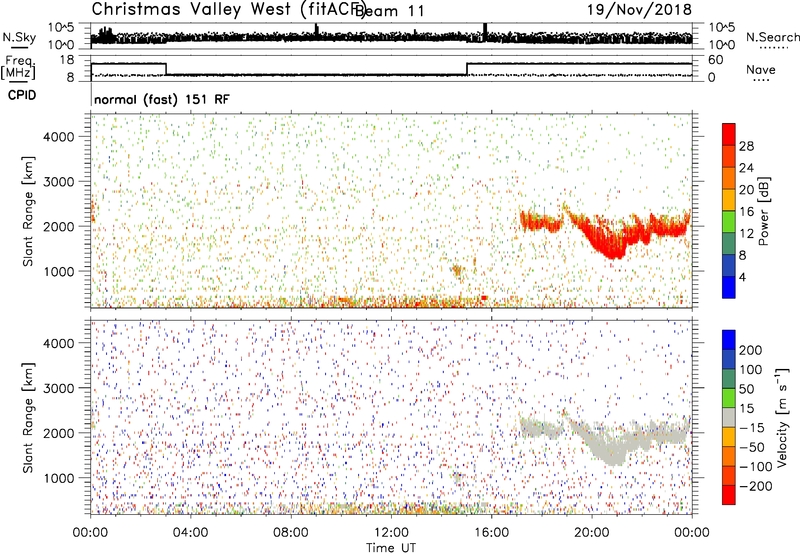
Task: Click the 'N.Sky' legend label
Action: point(19,37)
